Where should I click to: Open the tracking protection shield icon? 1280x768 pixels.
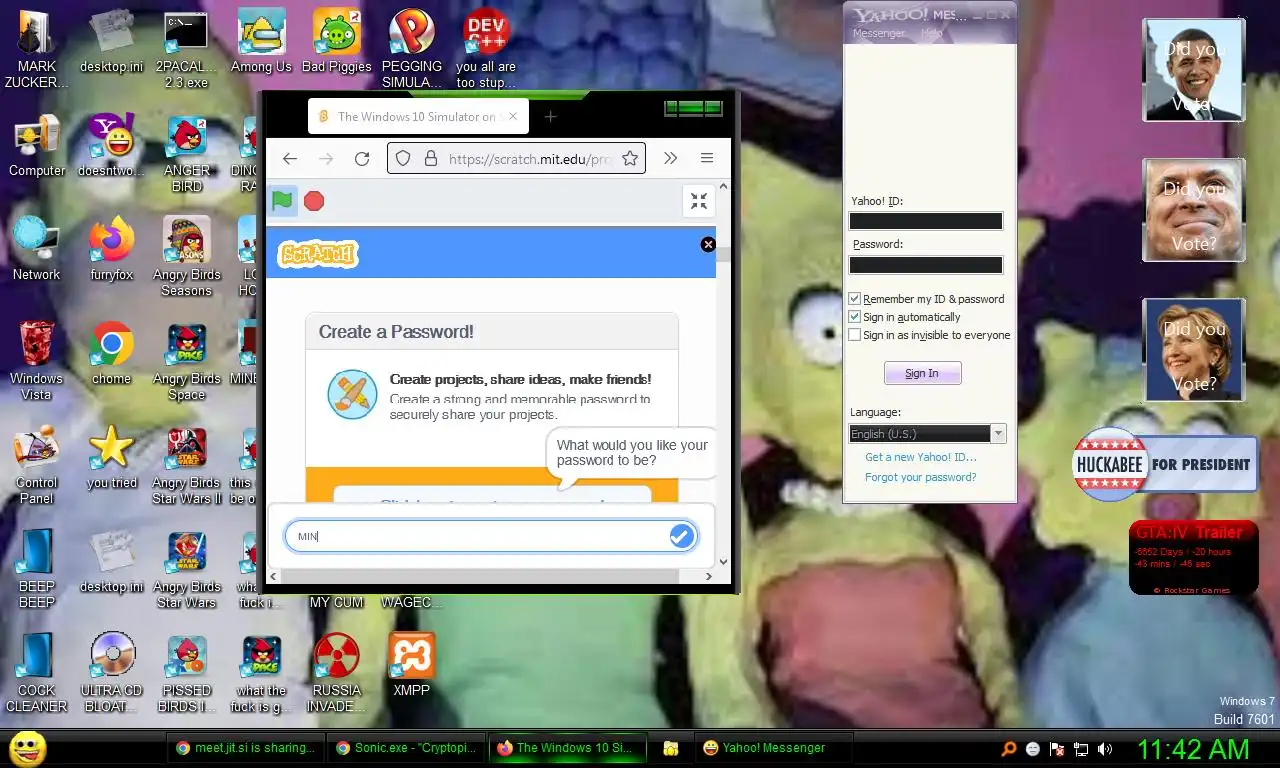pos(403,158)
